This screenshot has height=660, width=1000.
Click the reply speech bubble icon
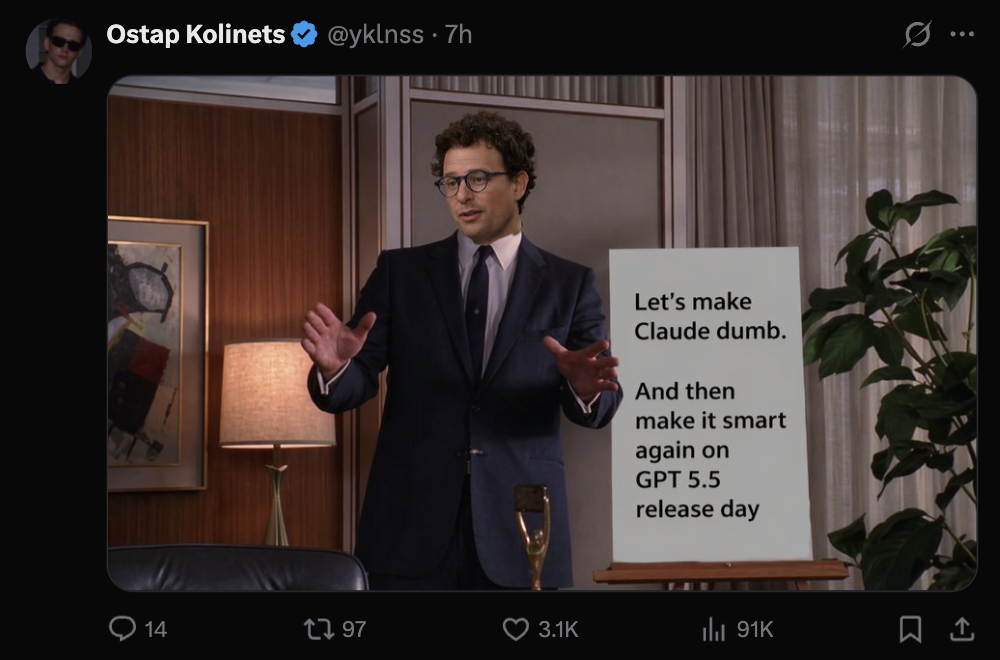pyautogui.click(x=122, y=628)
